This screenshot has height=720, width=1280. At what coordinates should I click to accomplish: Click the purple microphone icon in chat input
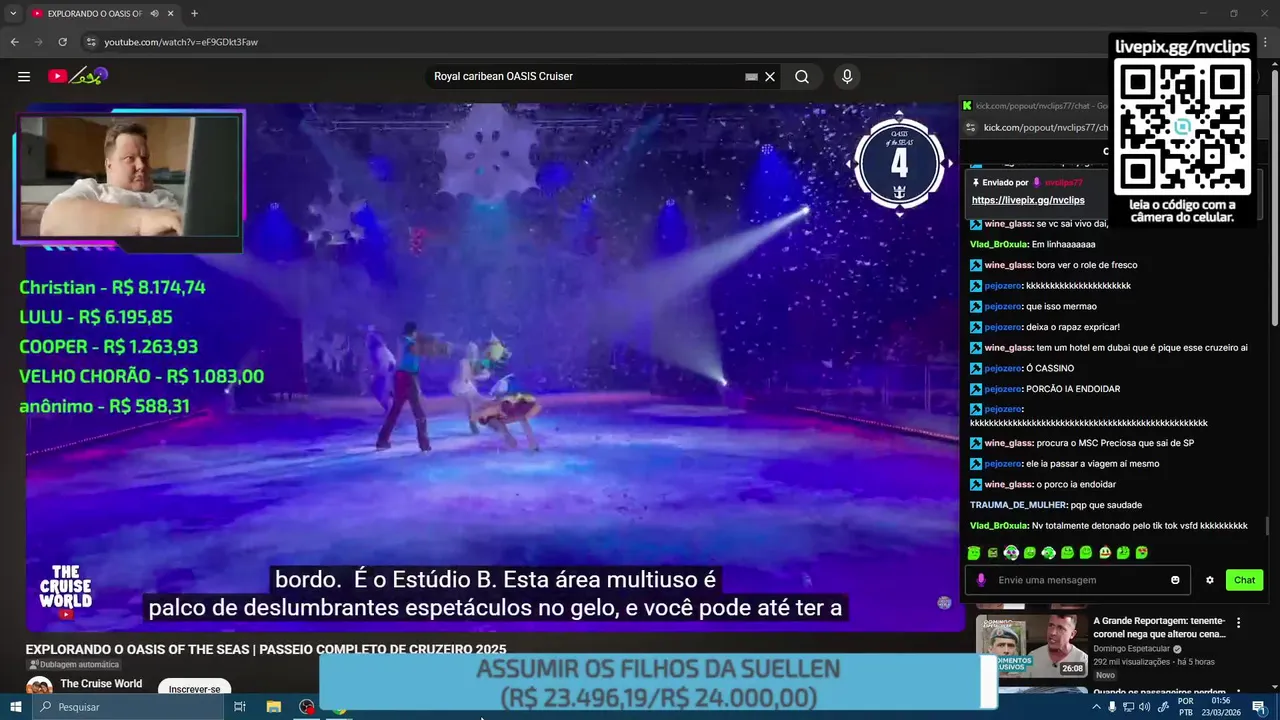(x=981, y=580)
